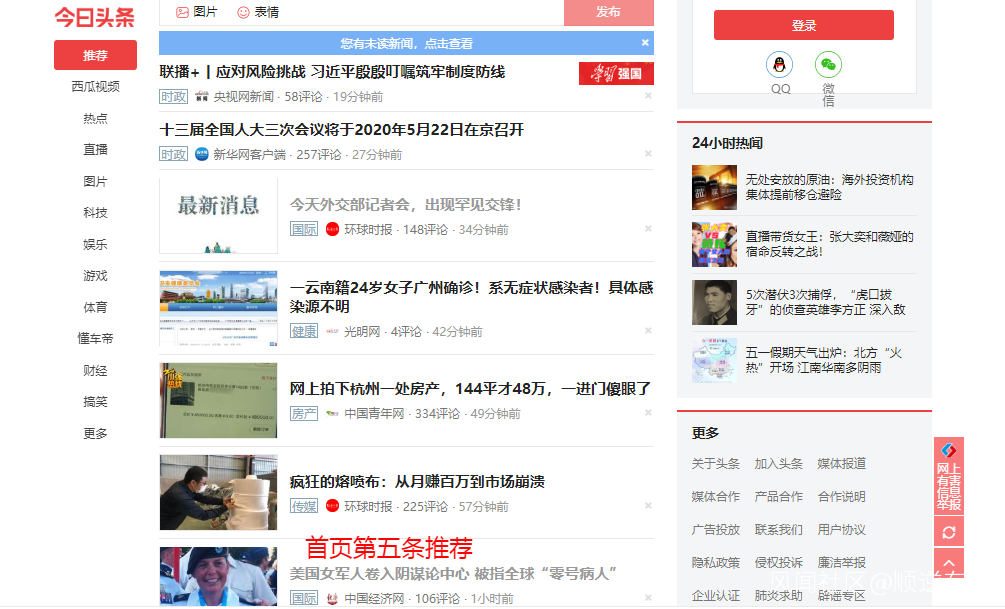The image size is (1005, 609).
Task: Dismiss the 中国青年网 article
Action: [x=648, y=412]
